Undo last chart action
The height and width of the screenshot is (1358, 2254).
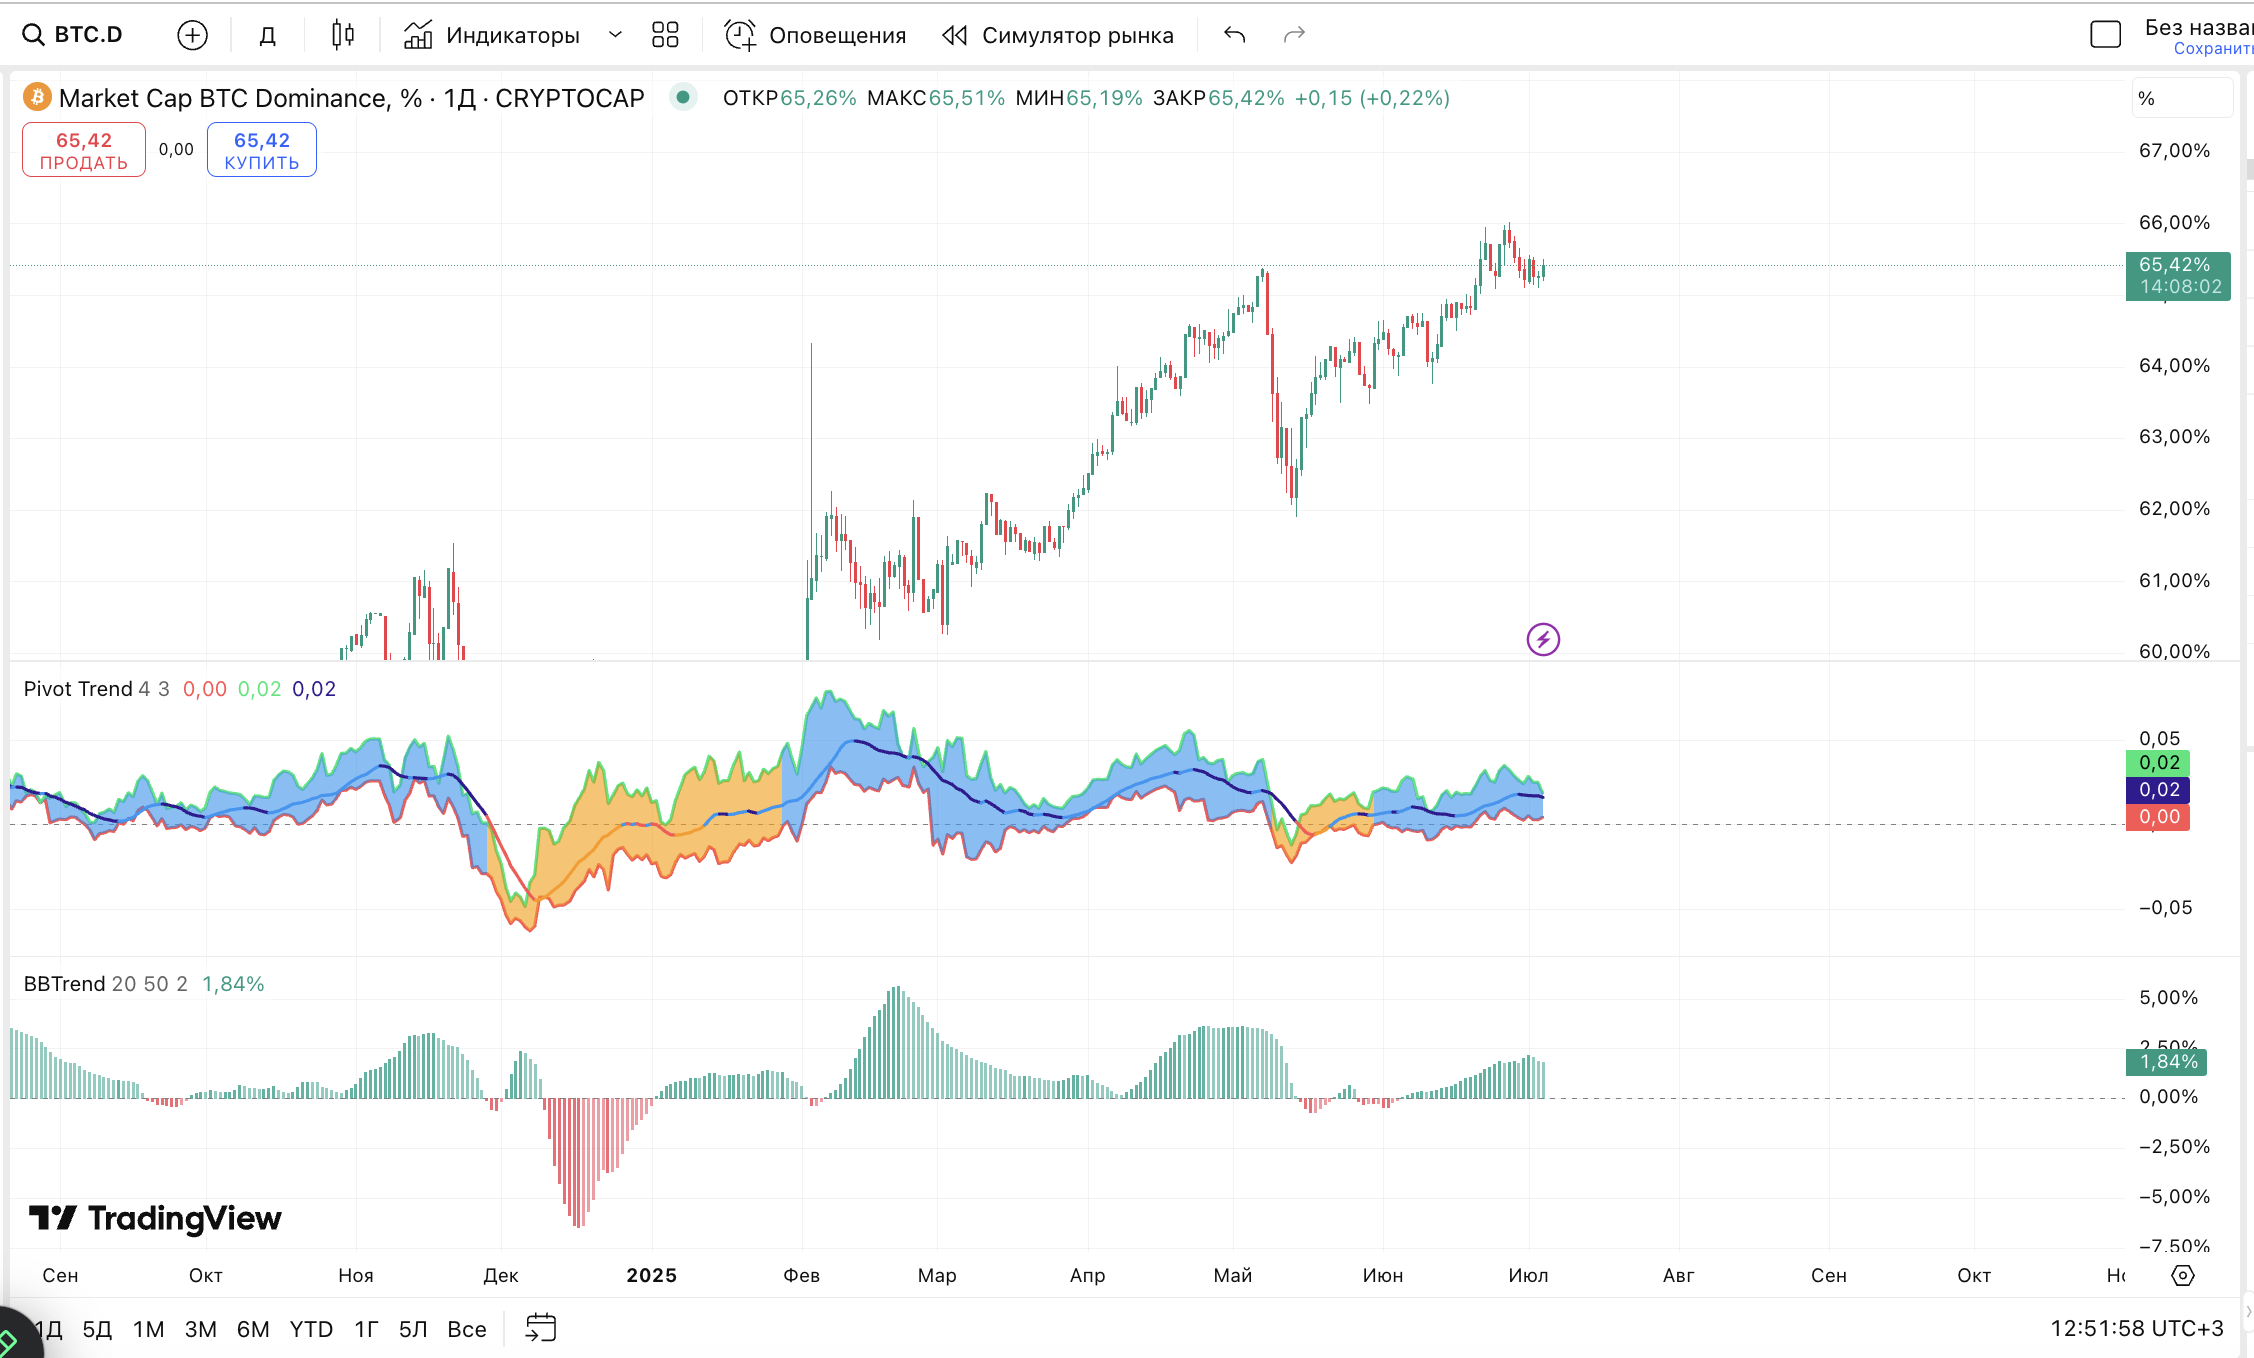(x=1235, y=35)
